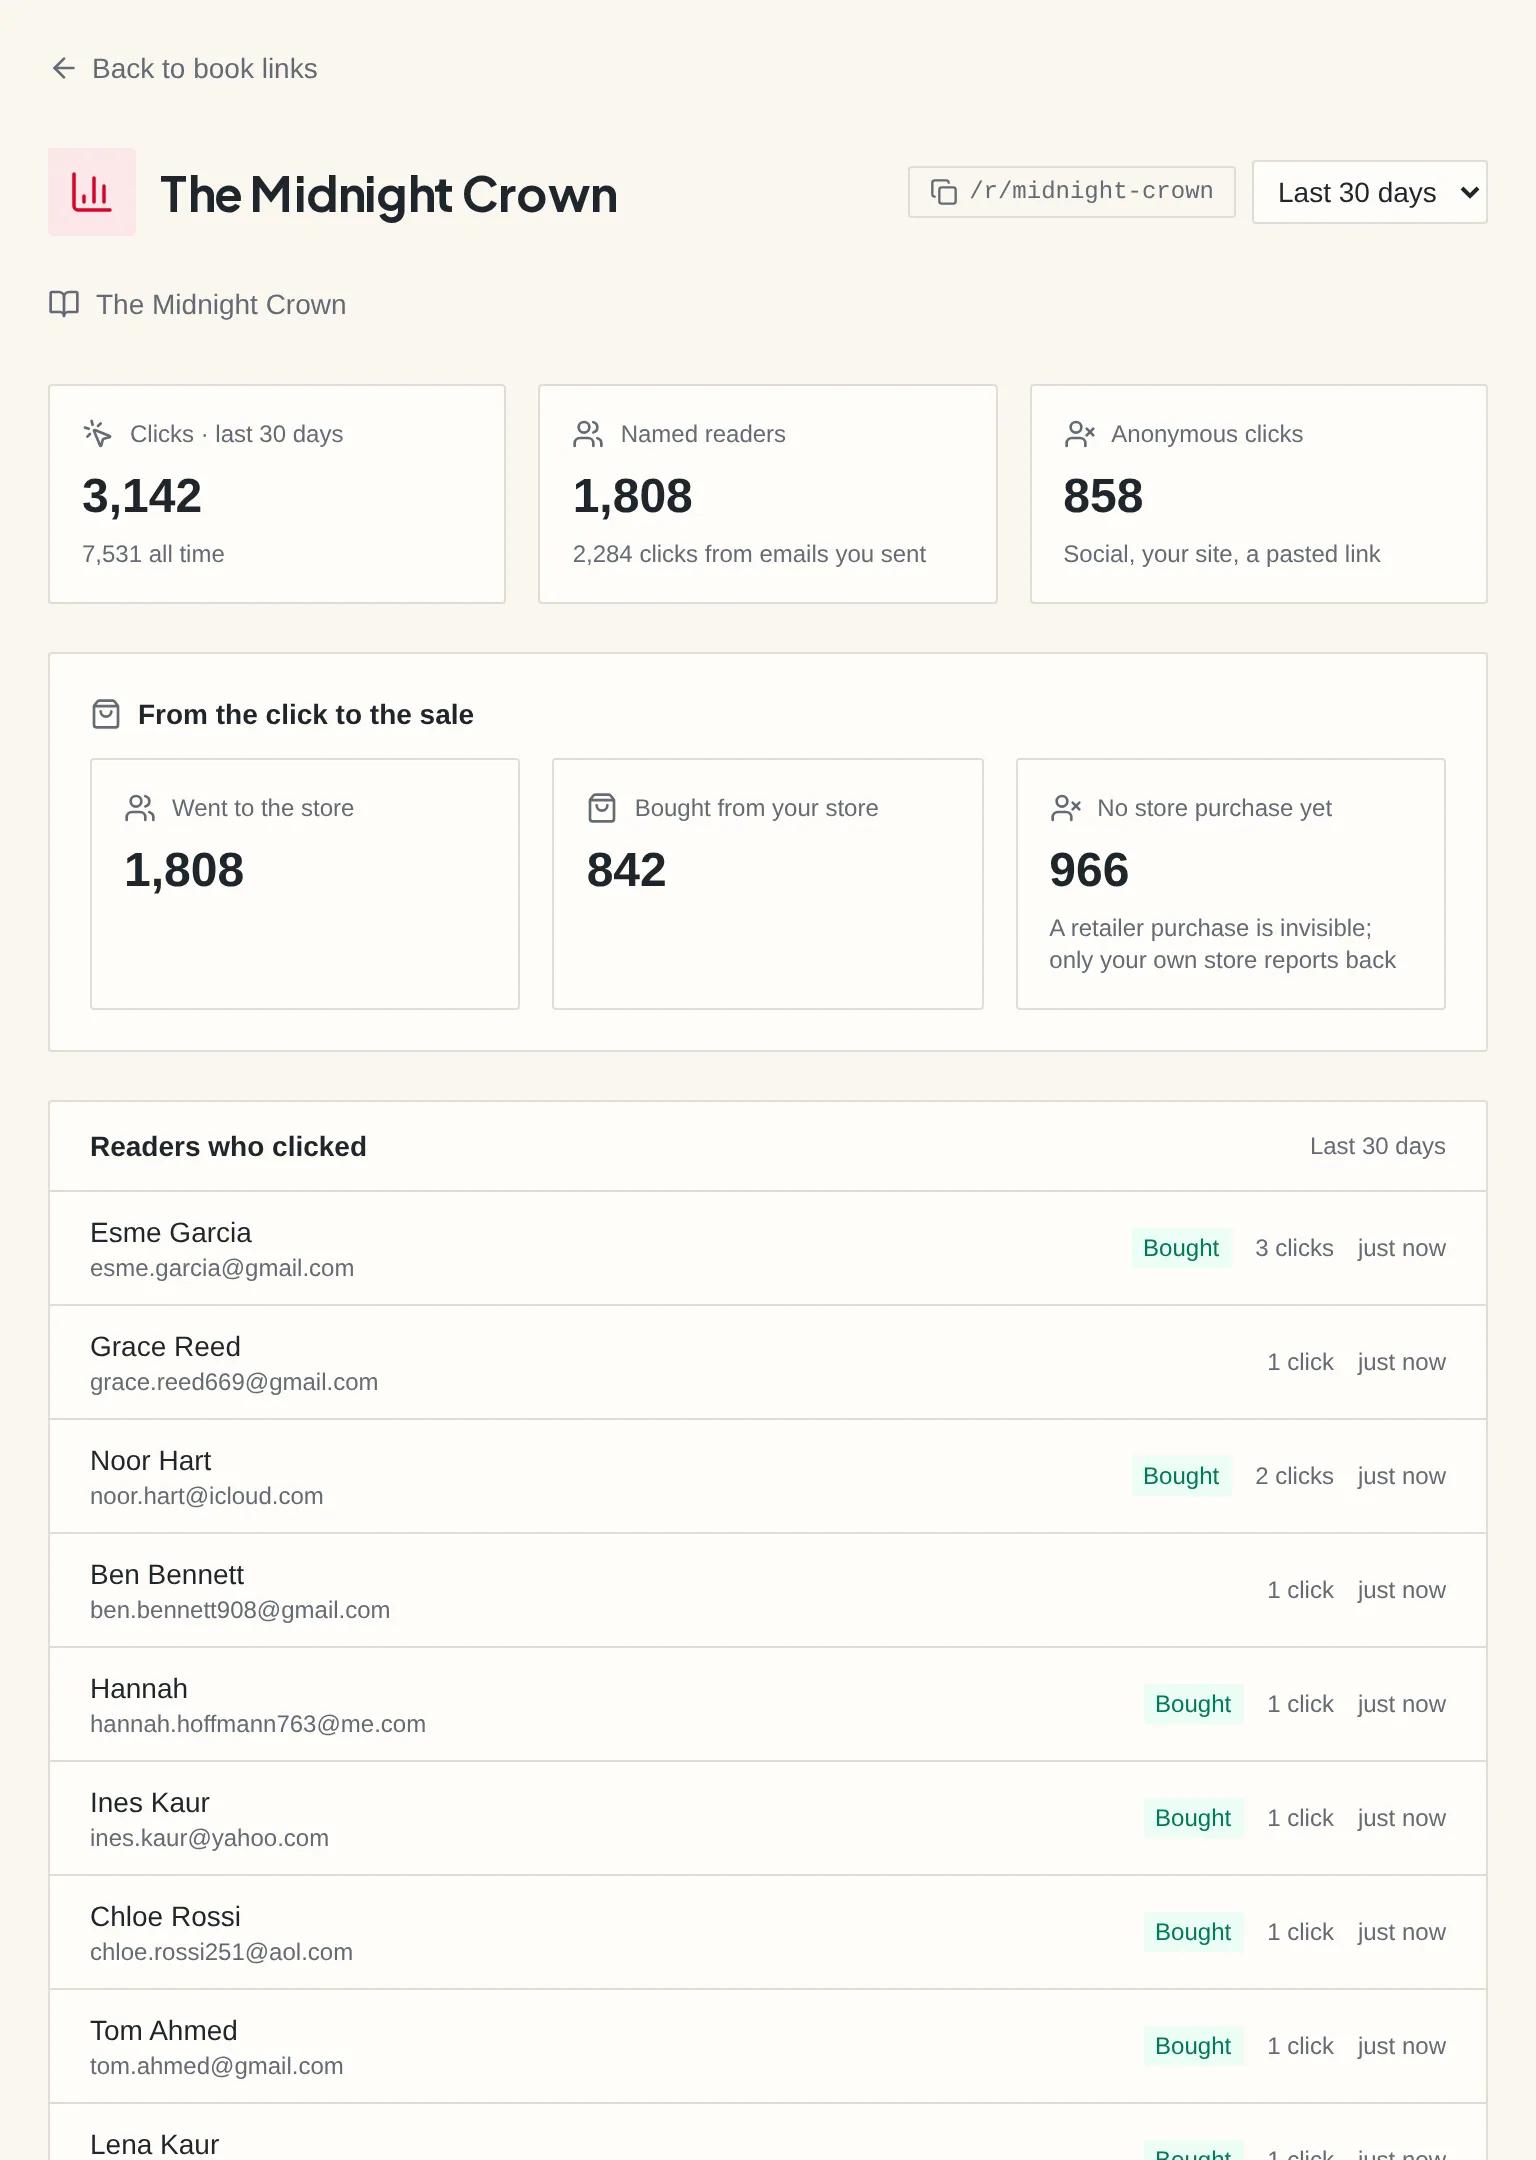Click the pink bar chart icon
This screenshot has height=2160, width=1536.
click(92, 192)
